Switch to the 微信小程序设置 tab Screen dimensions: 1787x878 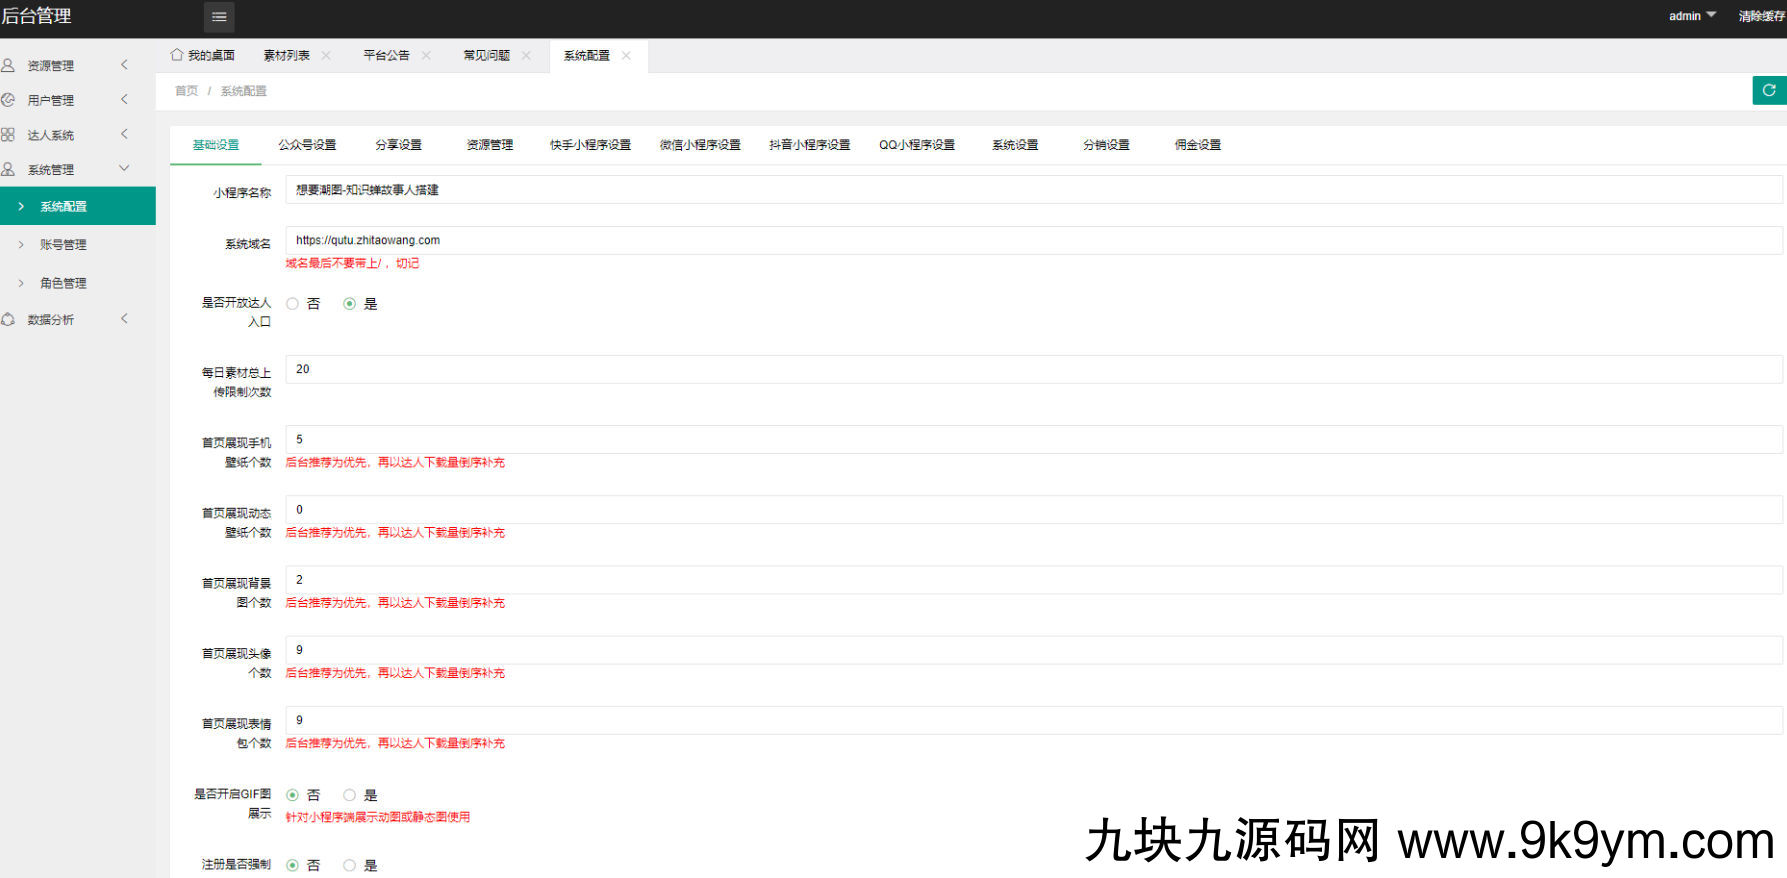[700, 145]
